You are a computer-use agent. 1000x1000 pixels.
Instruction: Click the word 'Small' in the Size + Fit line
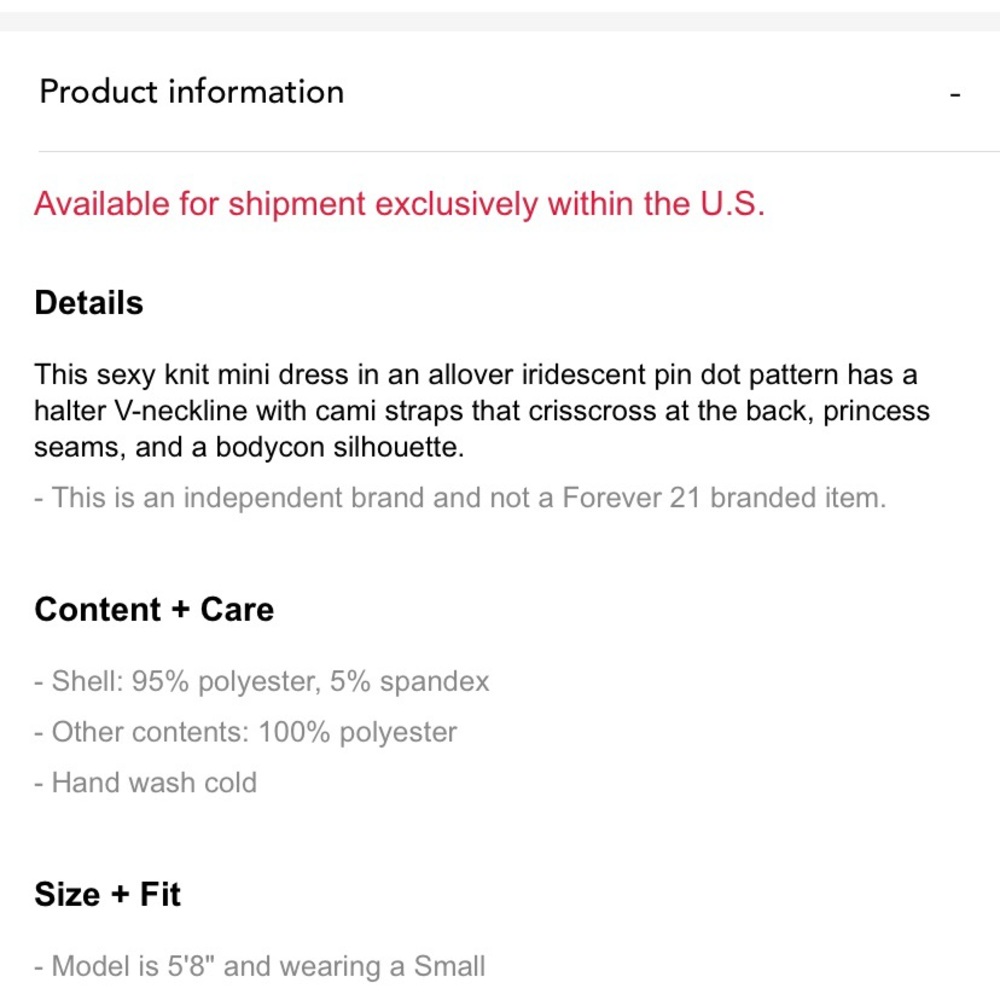pos(450,966)
